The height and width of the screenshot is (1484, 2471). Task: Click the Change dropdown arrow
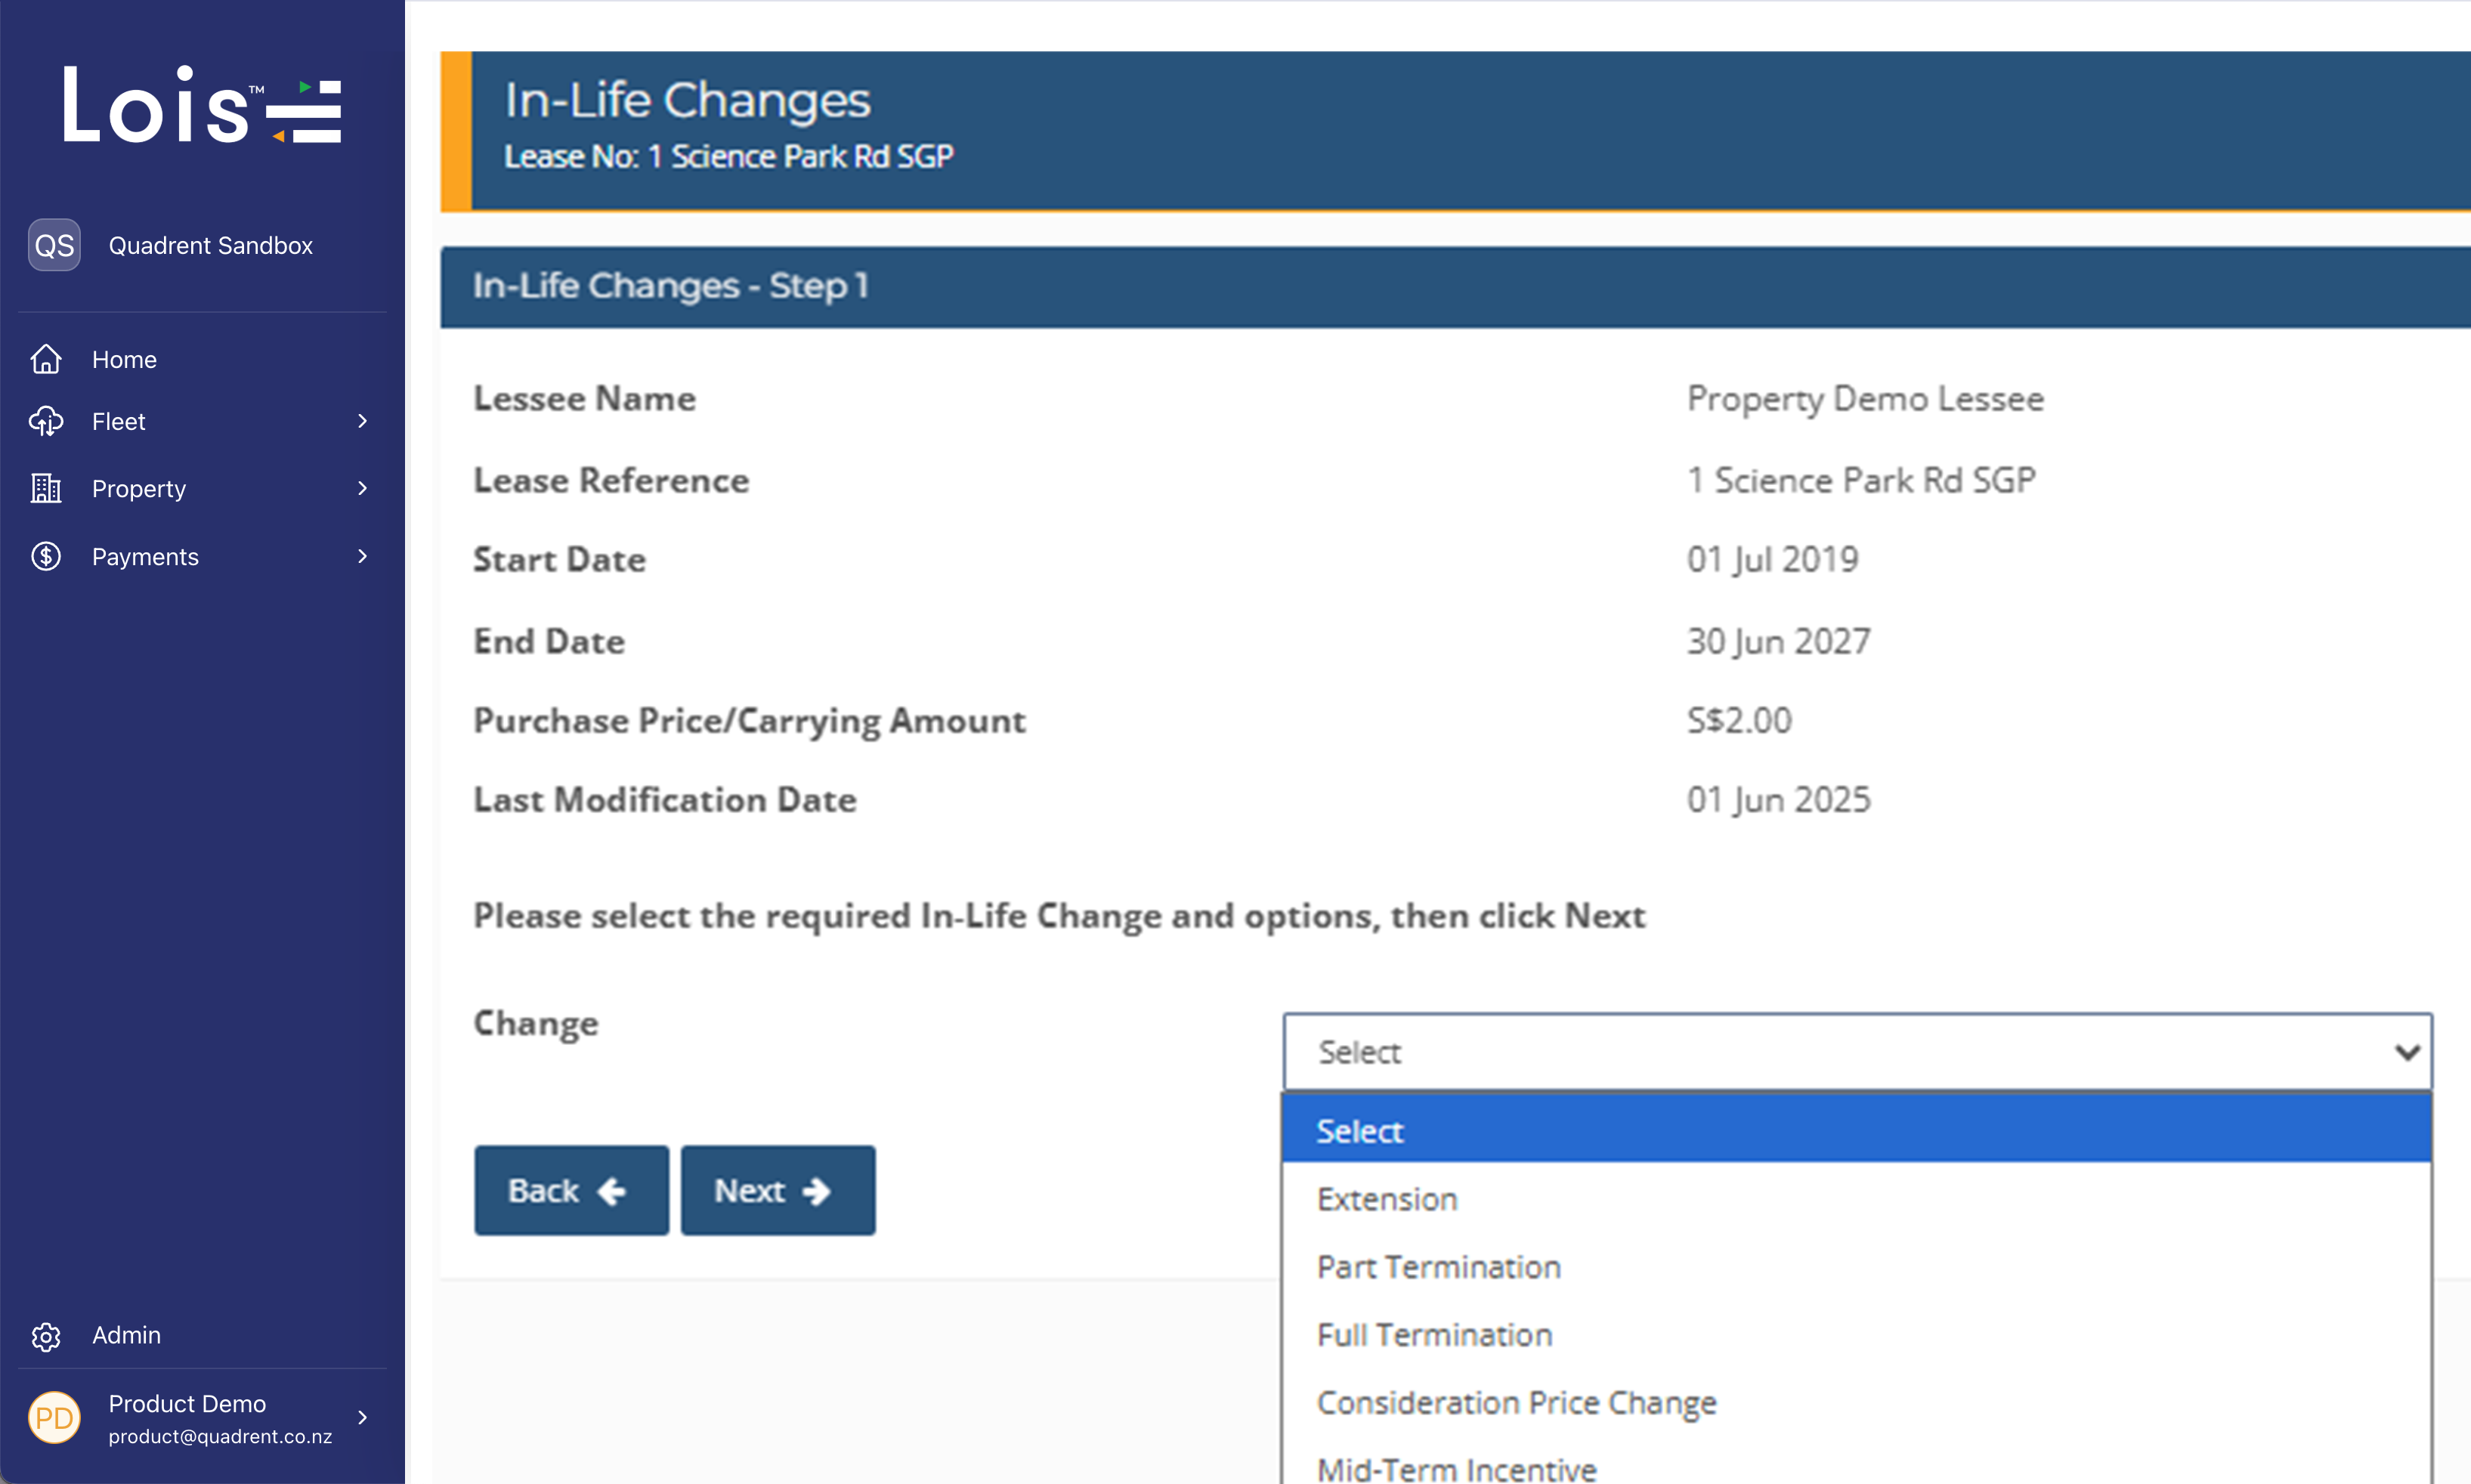pos(2406,1052)
